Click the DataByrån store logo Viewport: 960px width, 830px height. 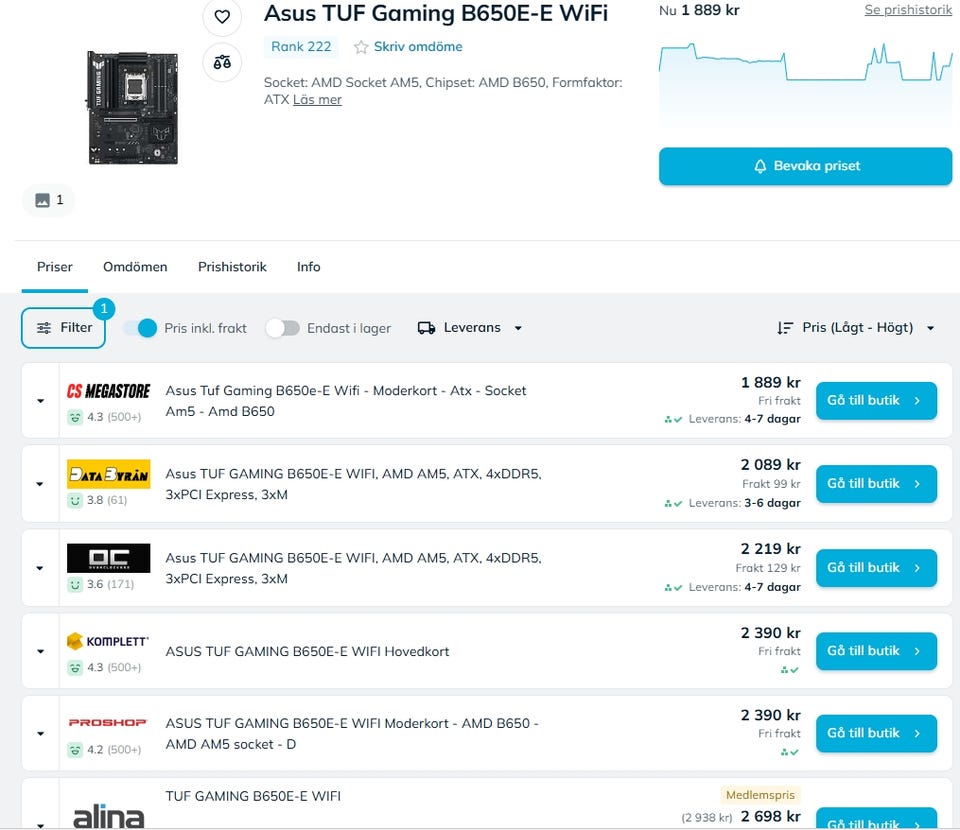(x=108, y=474)
